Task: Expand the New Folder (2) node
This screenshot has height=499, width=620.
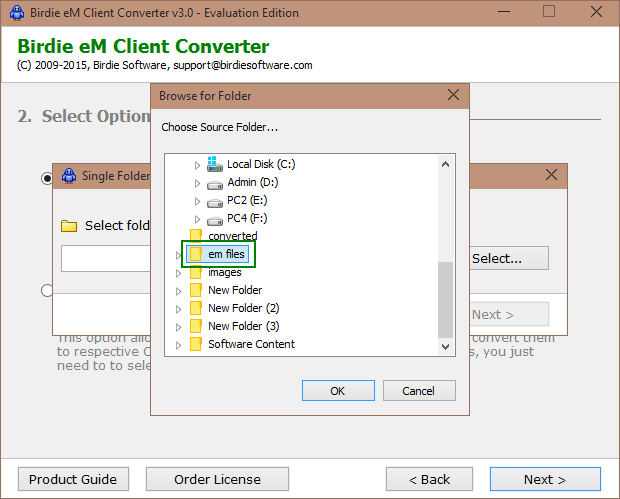Action: 178,309
